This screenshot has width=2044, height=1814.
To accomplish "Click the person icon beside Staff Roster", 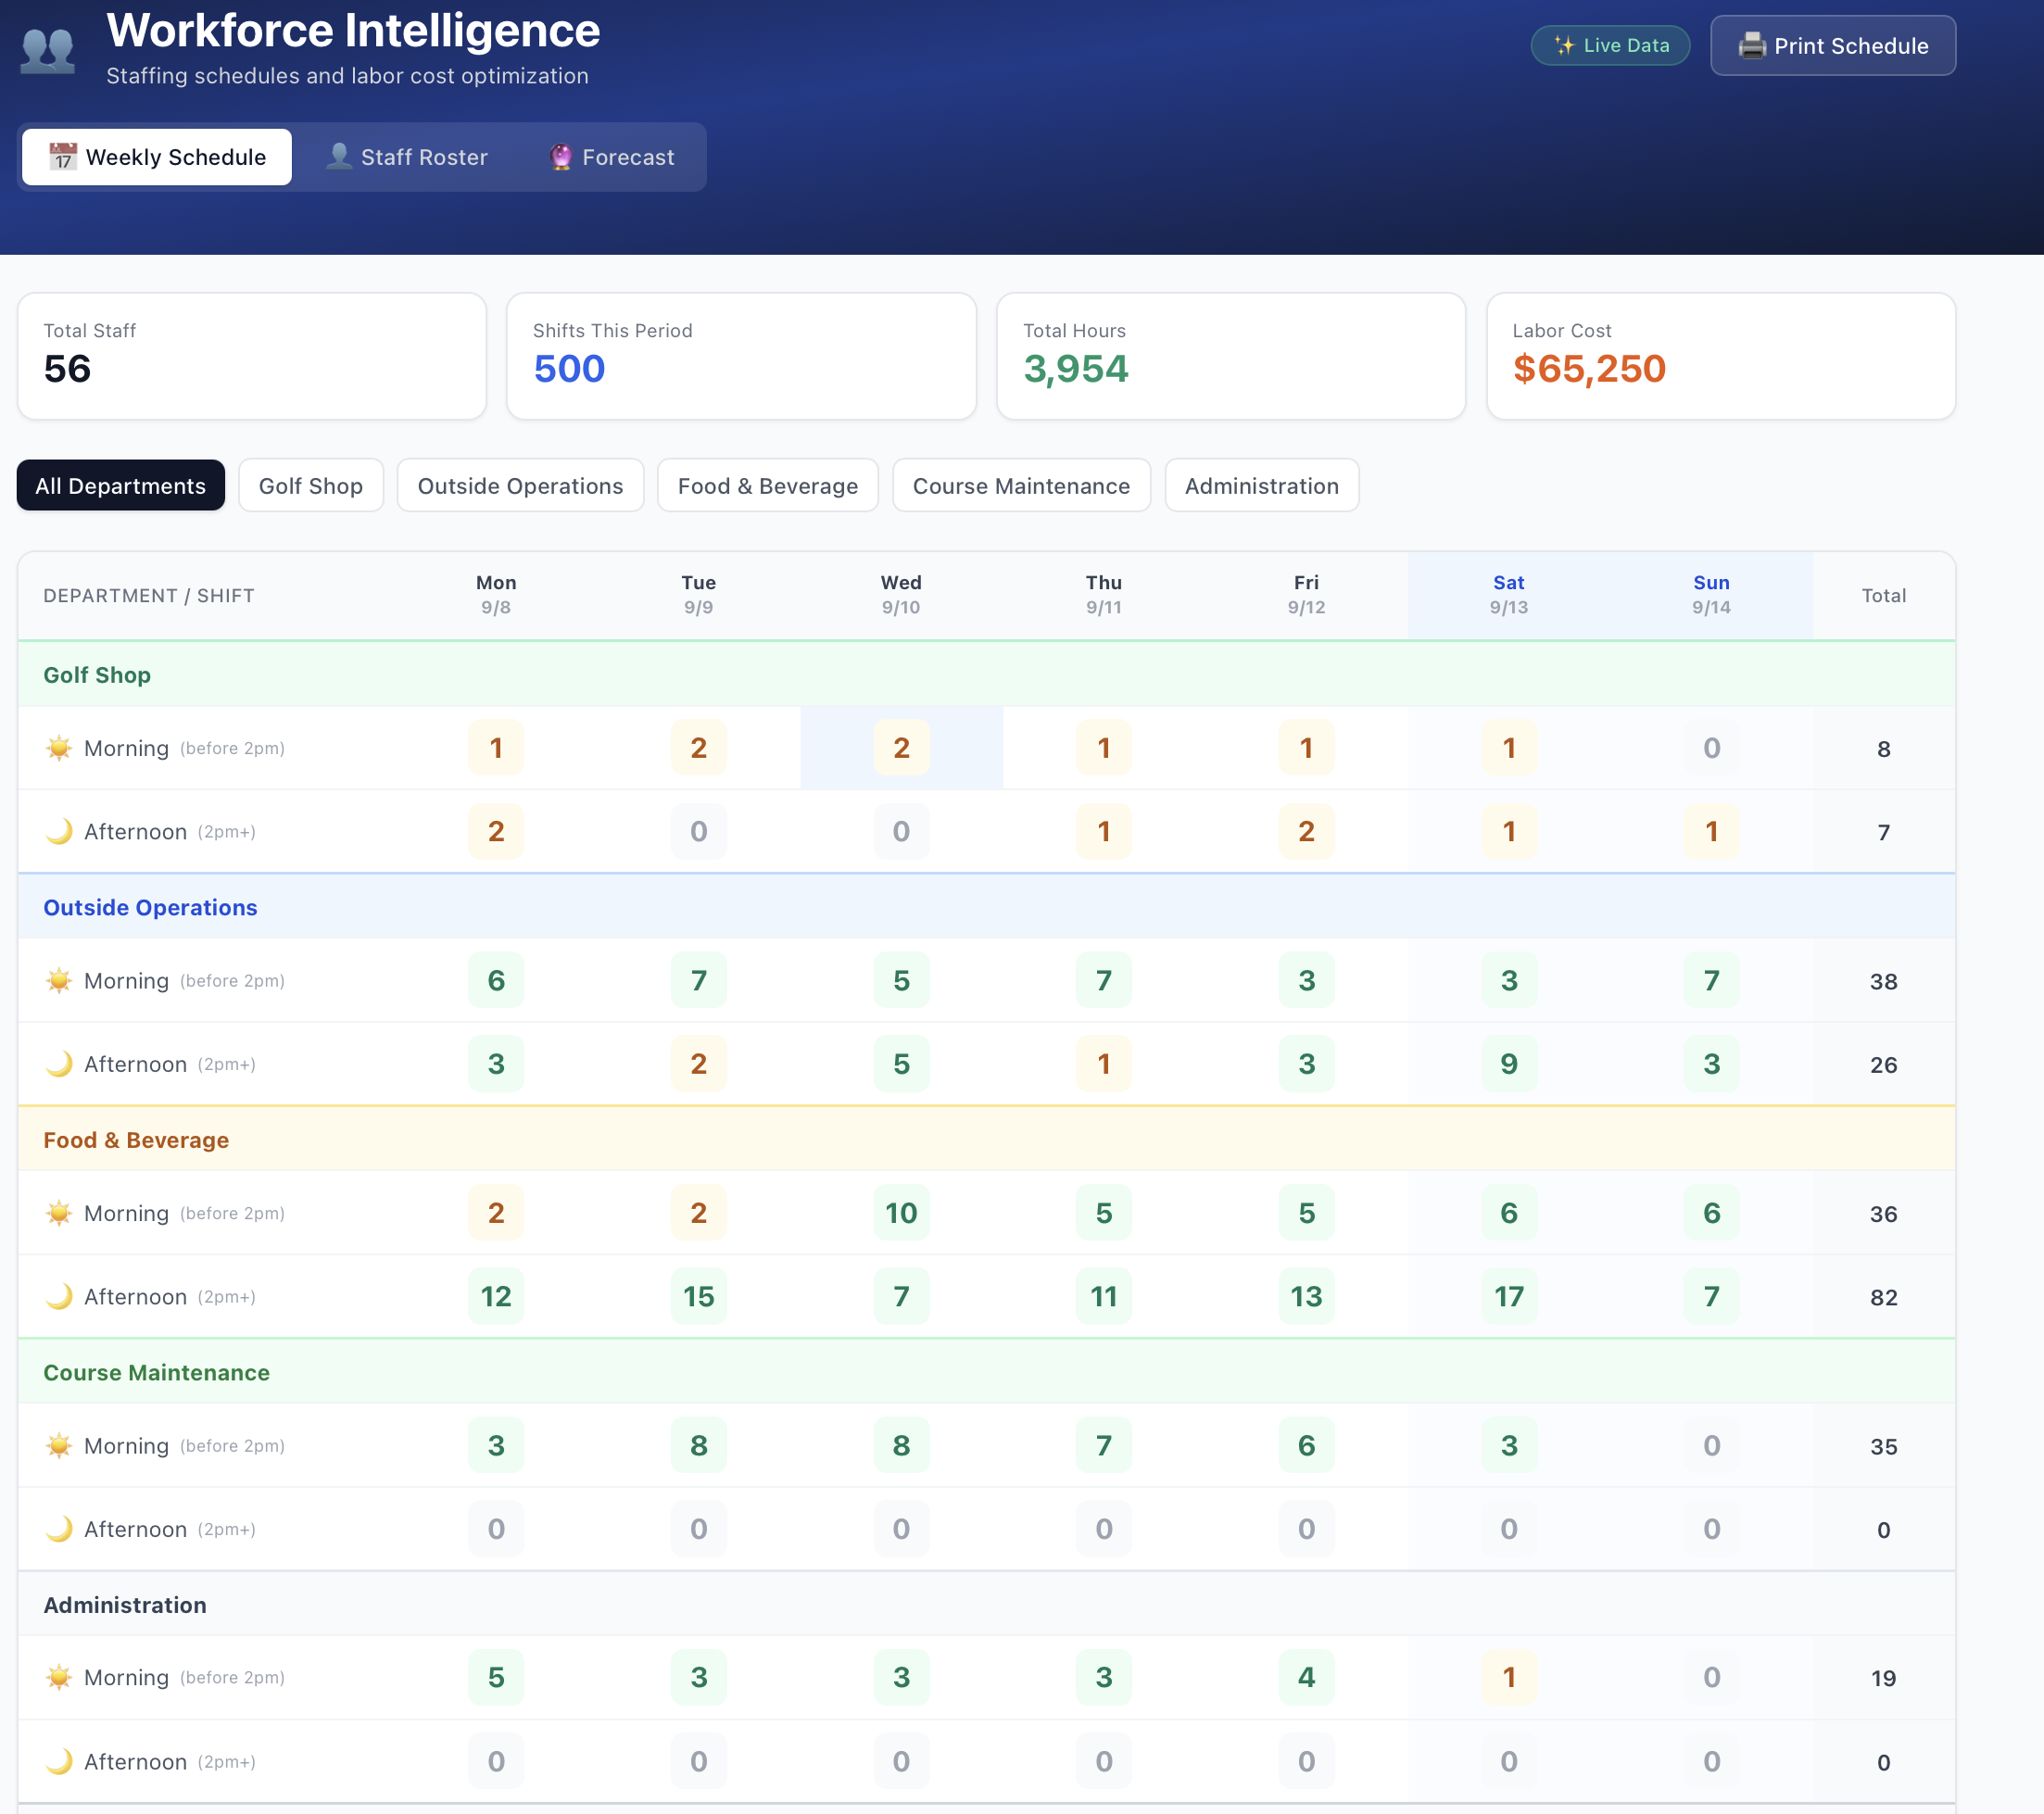I will point(339,156).
